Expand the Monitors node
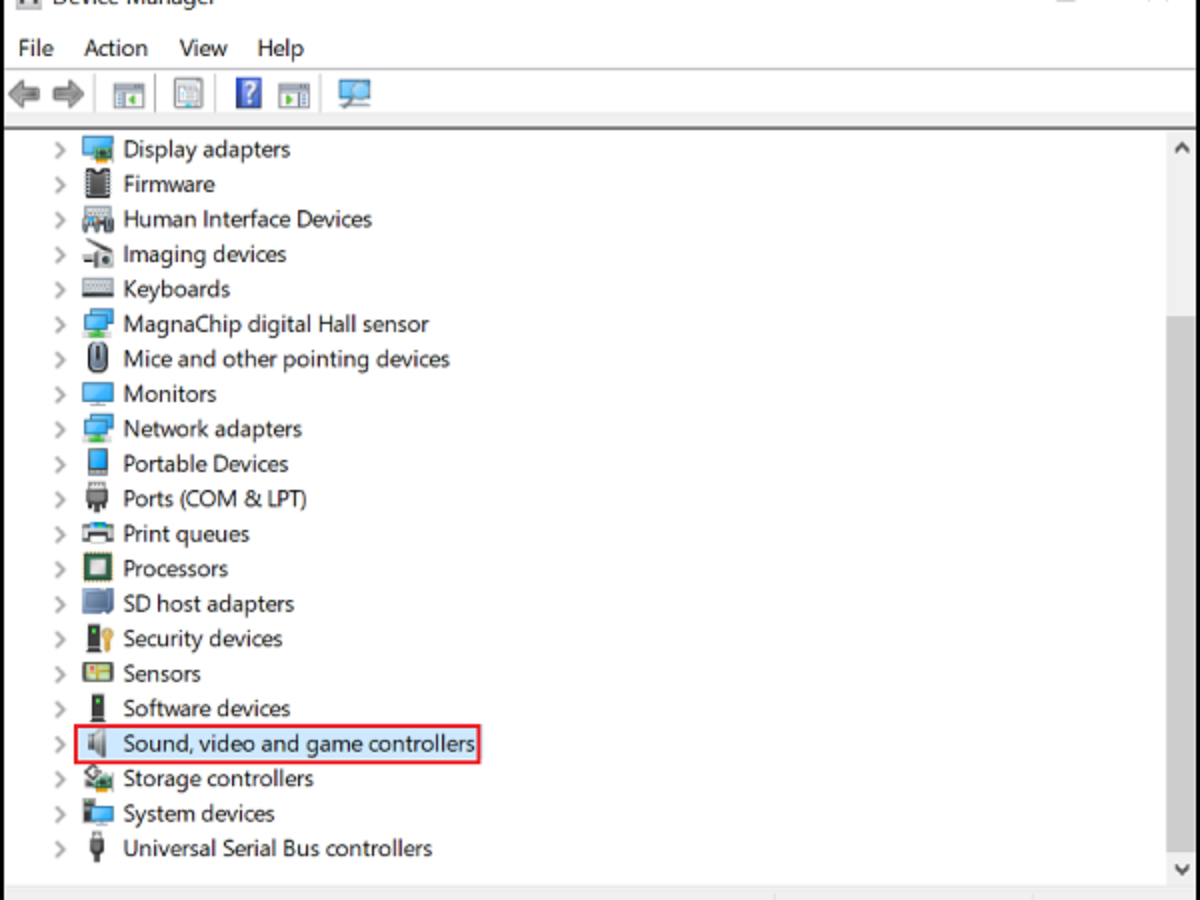This screenshot has height=900, width=1200. click(60, 394)
